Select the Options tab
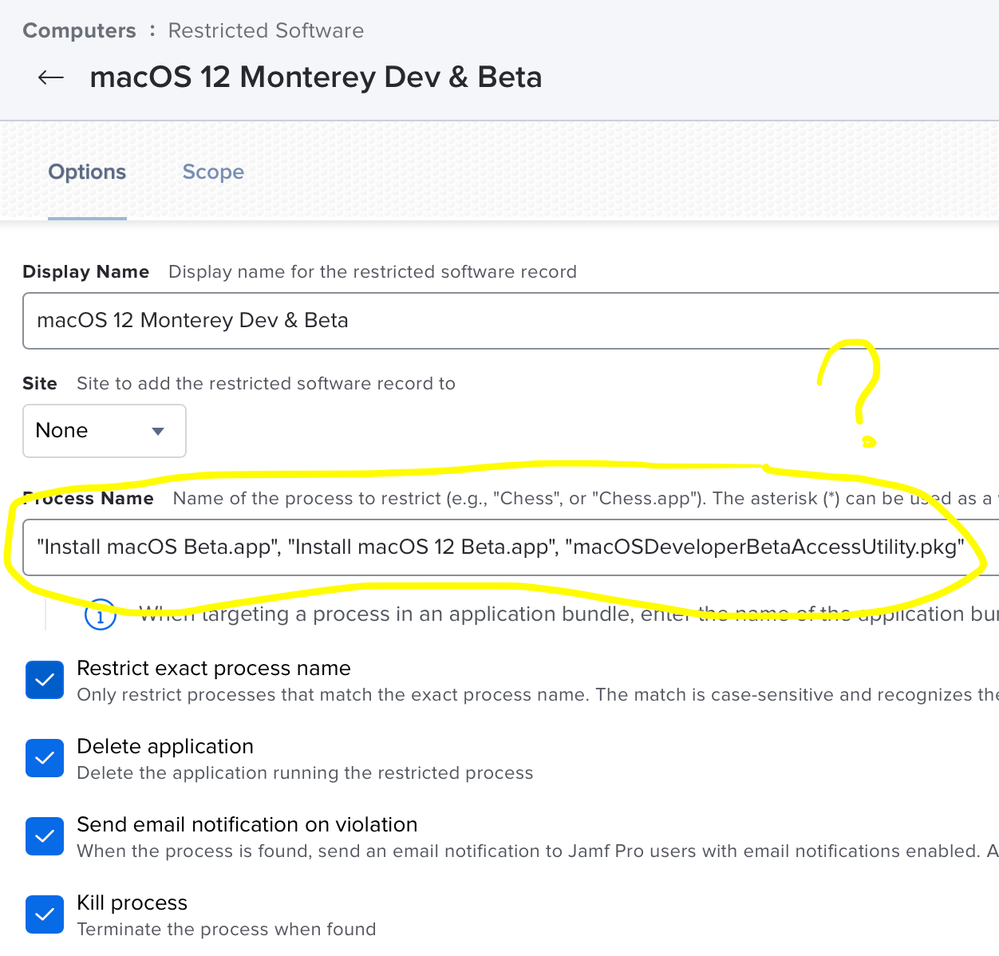Screen dimensions: 999x956 (x=87, y=172)
